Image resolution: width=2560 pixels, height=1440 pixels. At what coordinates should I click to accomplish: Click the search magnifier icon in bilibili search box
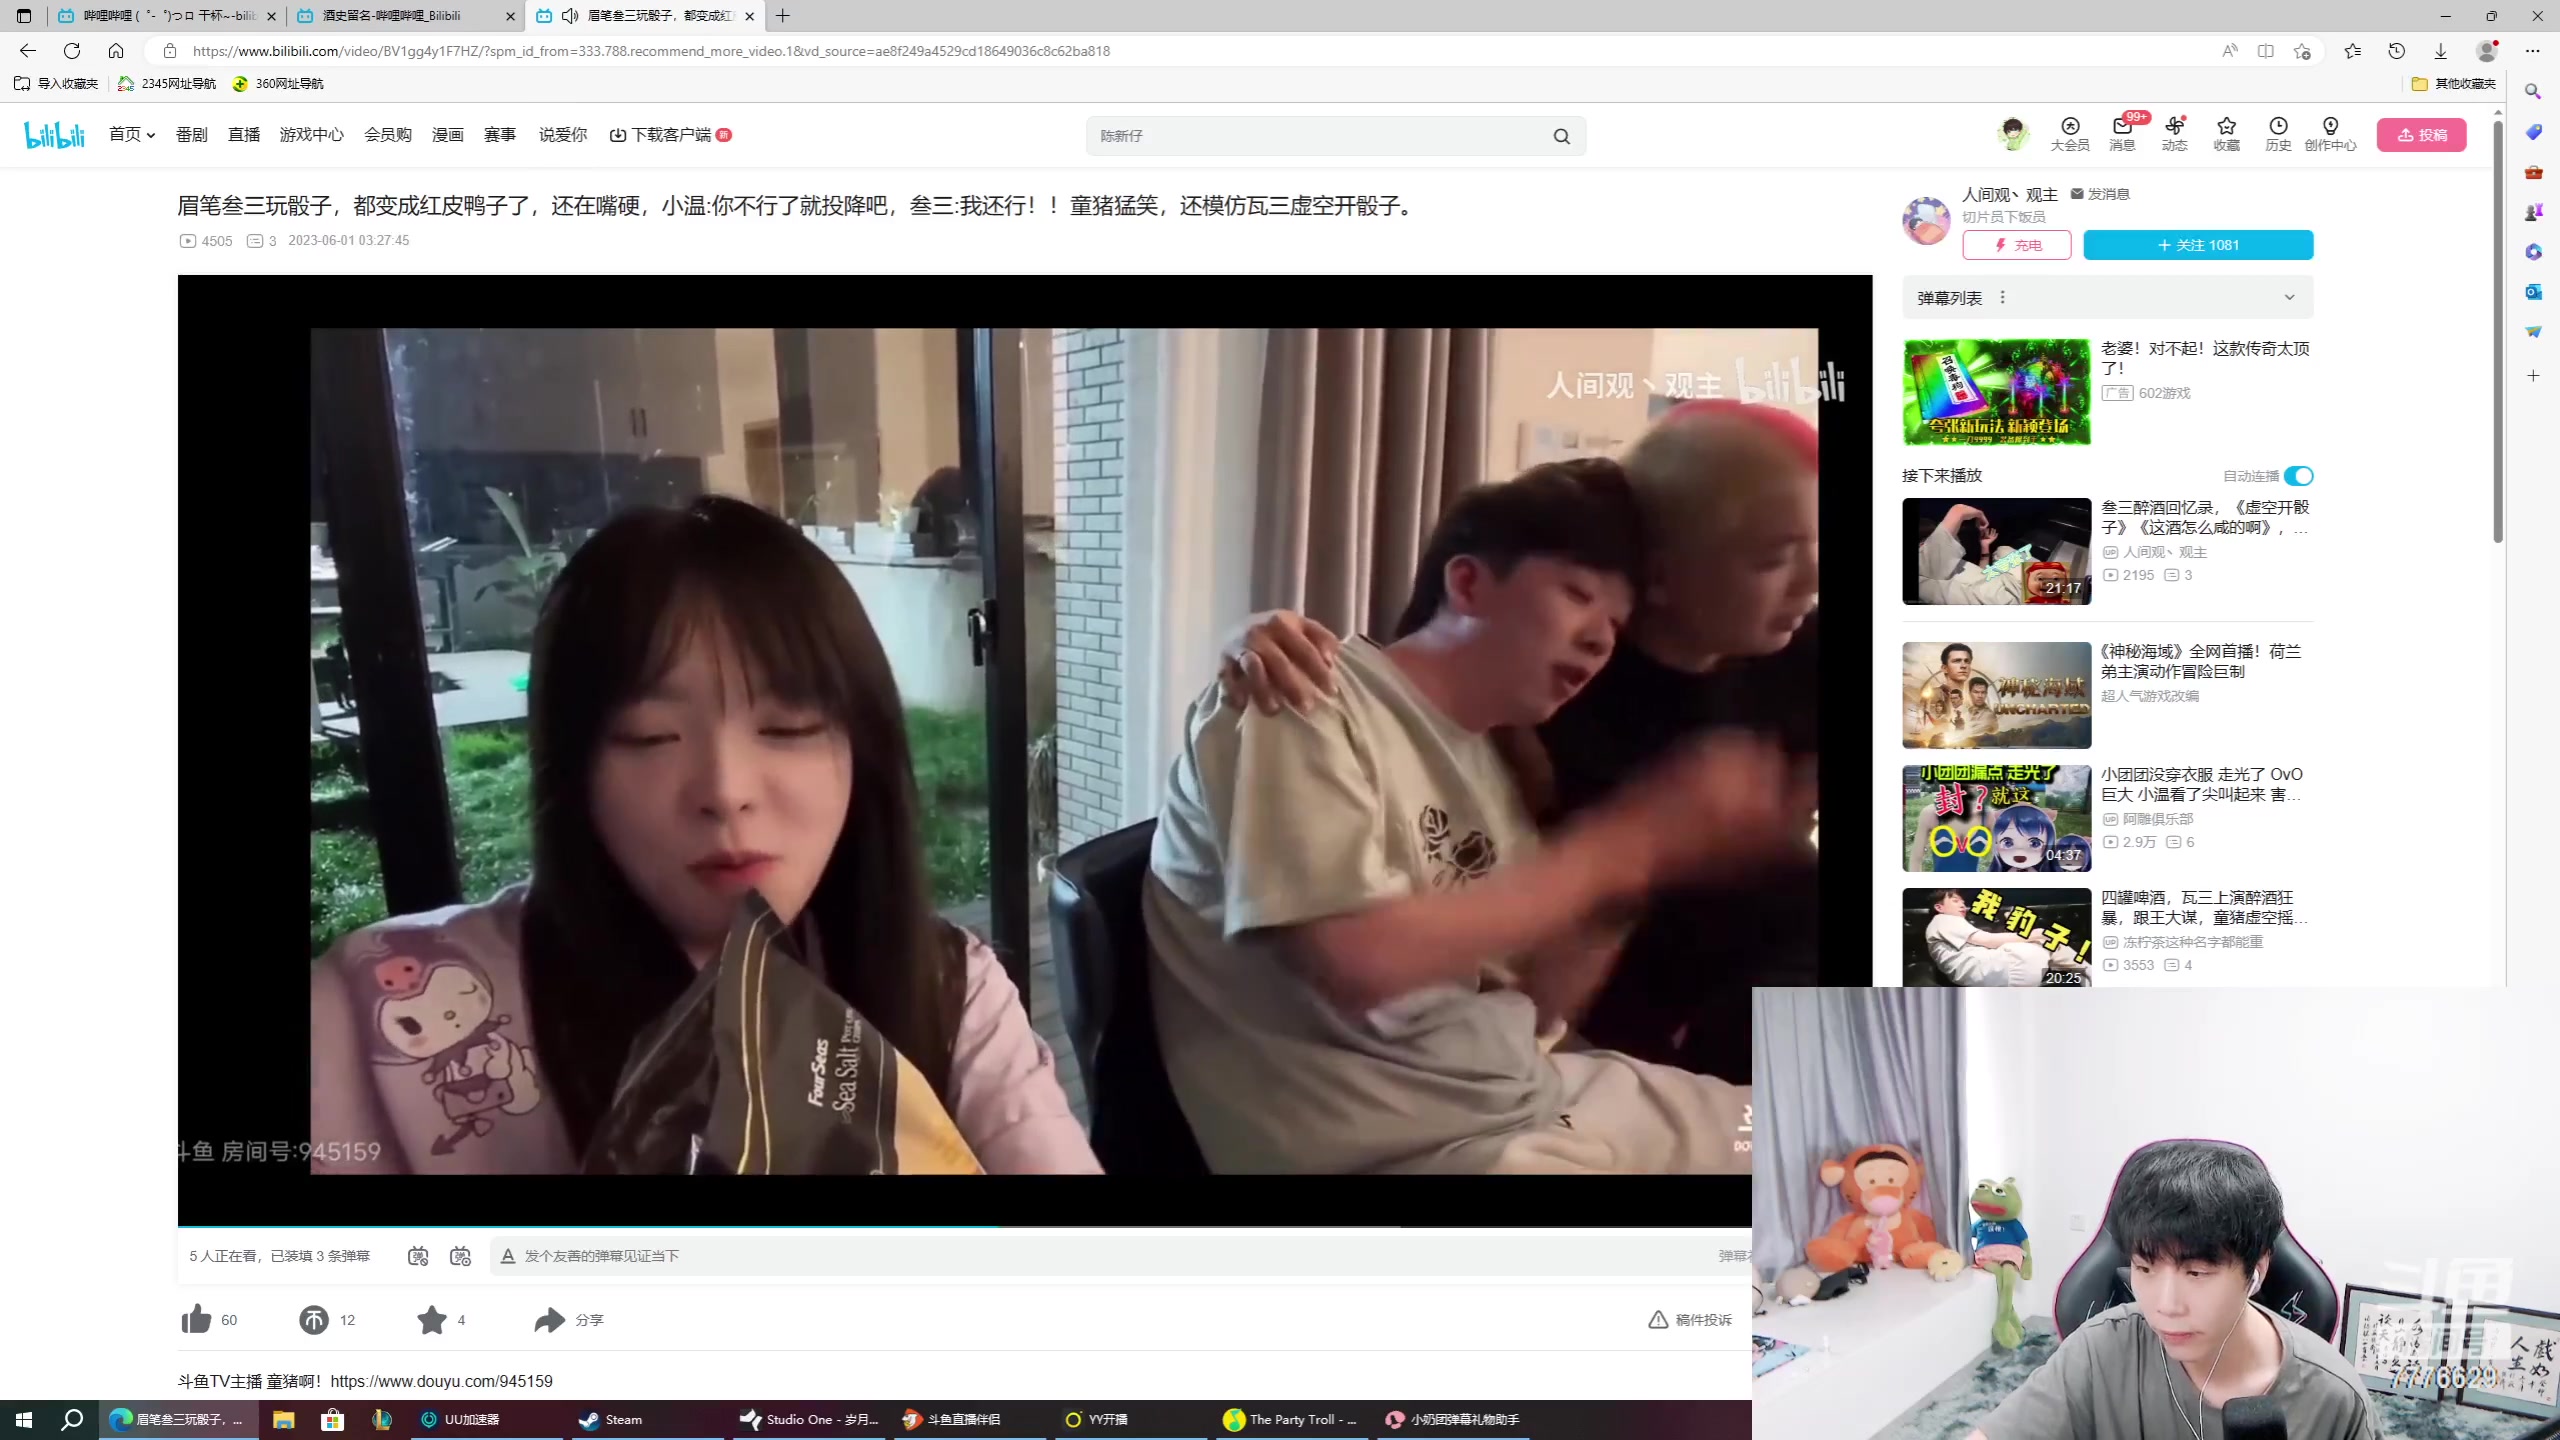(x=1561, y=136)
